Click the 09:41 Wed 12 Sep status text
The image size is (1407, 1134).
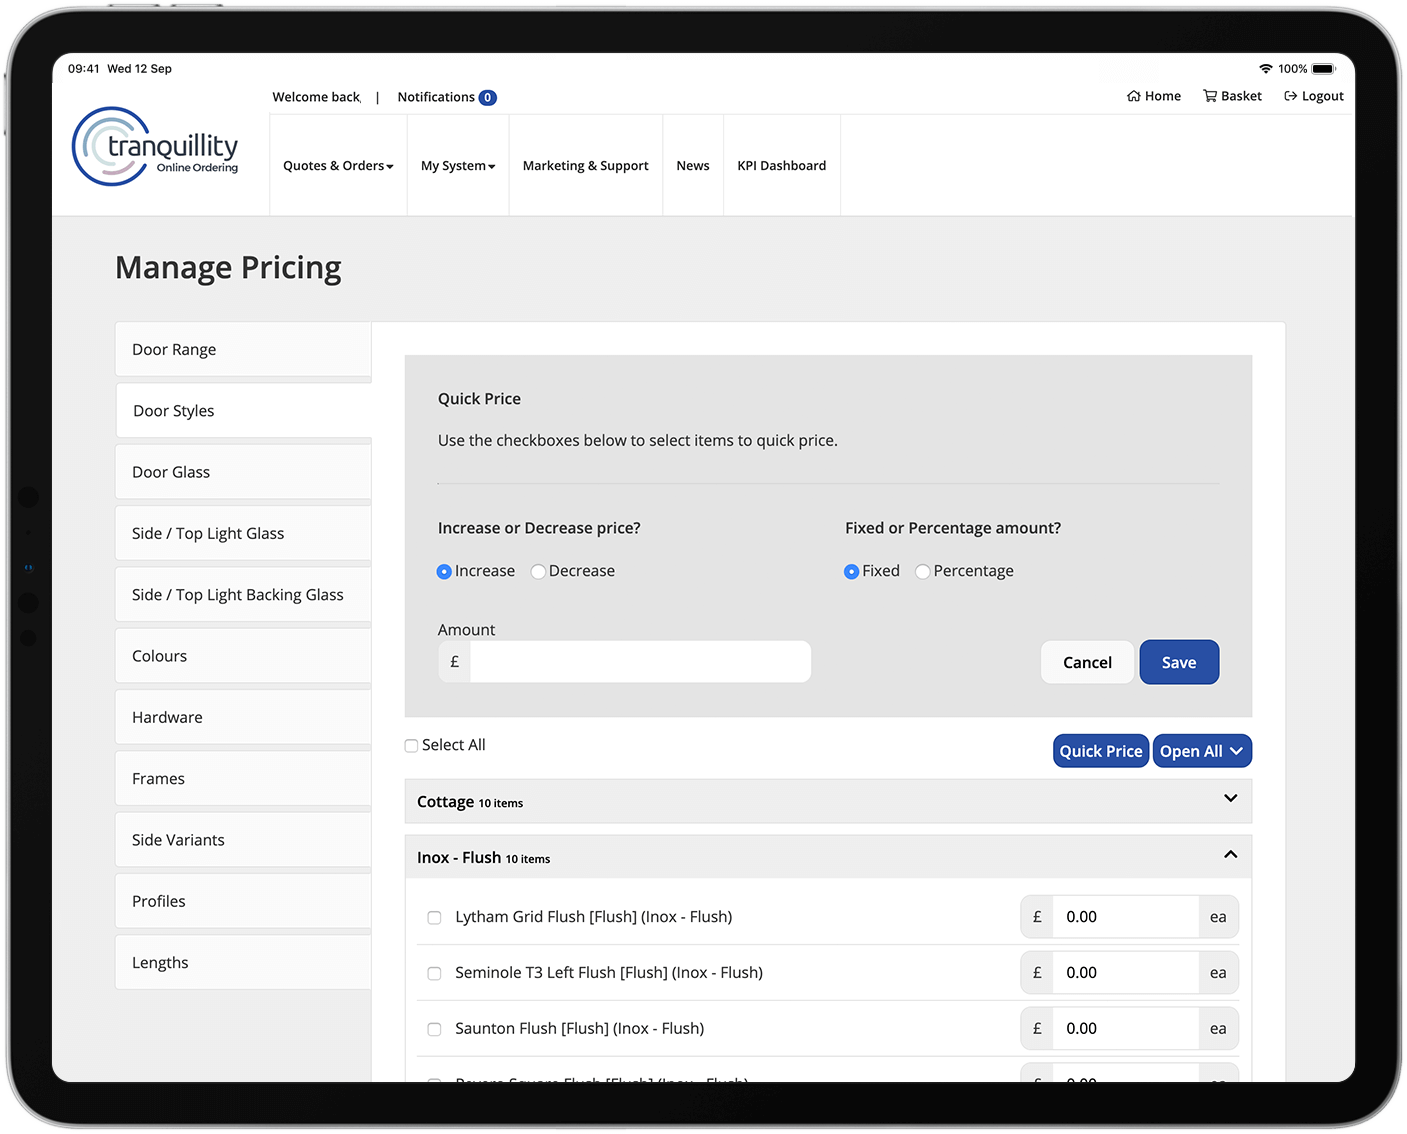tap(120, 69)
